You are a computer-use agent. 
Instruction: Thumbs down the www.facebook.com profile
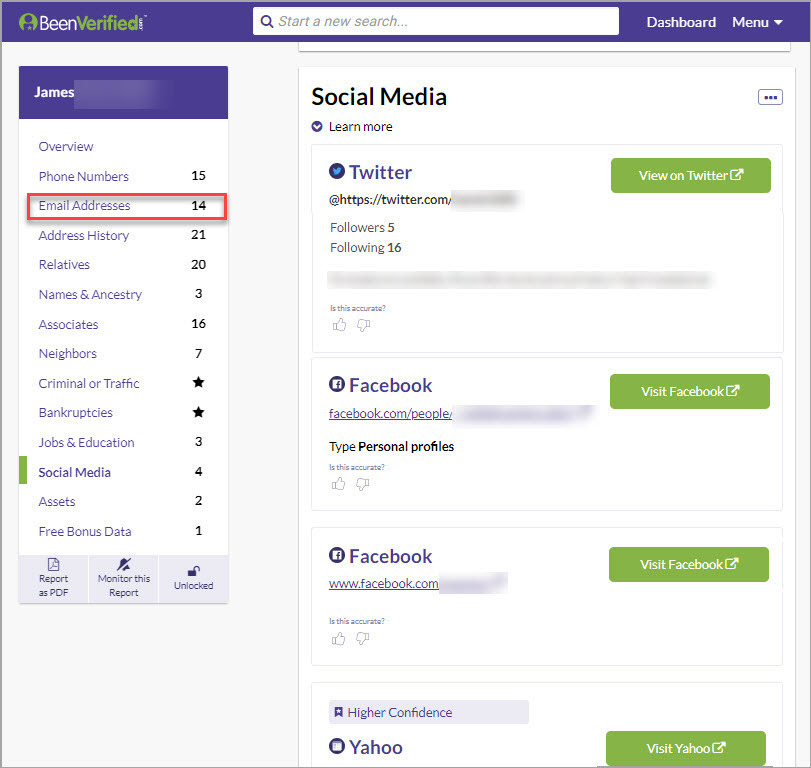tap(363, 639)
